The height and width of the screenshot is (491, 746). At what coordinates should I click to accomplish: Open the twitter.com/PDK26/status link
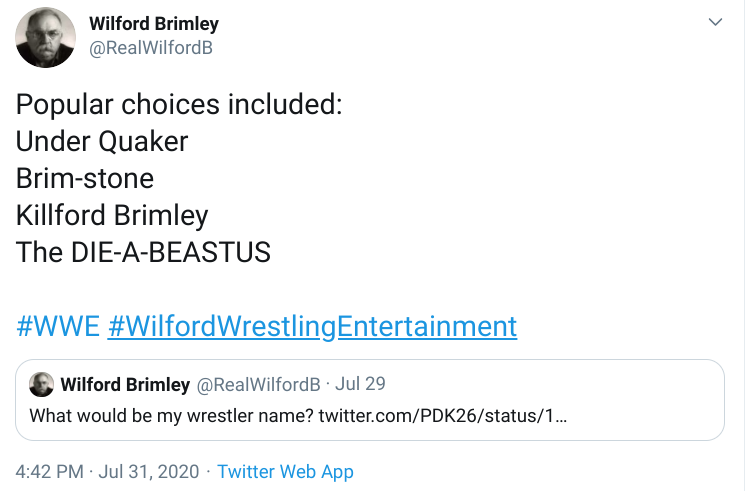coord(443,415)
